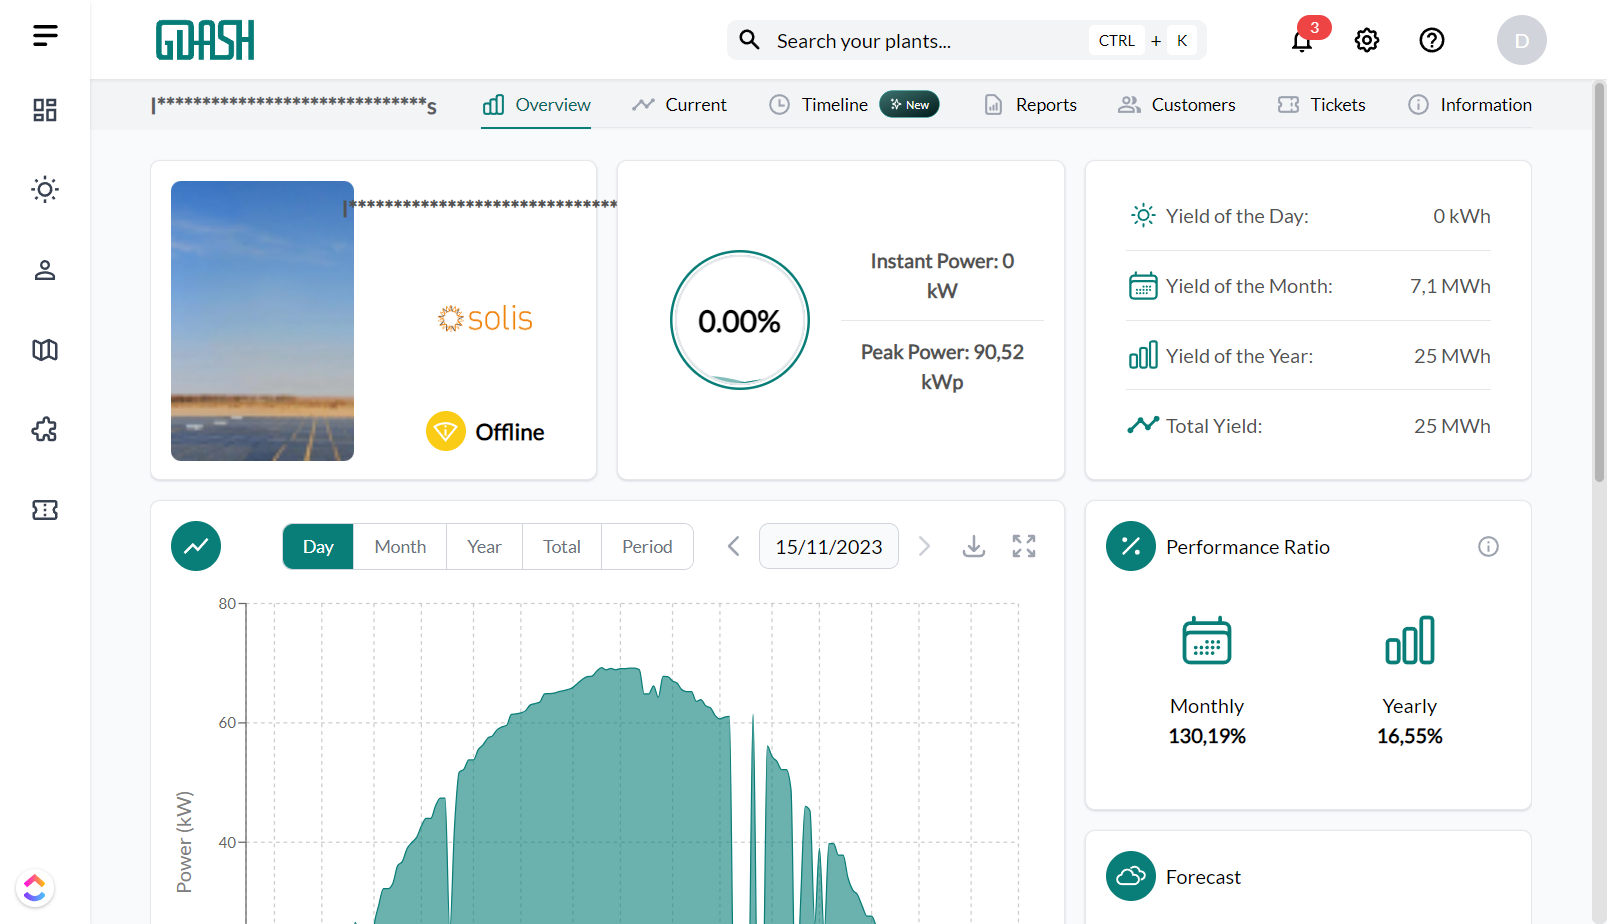Open the user profile sidebar icon

[45, 270]
